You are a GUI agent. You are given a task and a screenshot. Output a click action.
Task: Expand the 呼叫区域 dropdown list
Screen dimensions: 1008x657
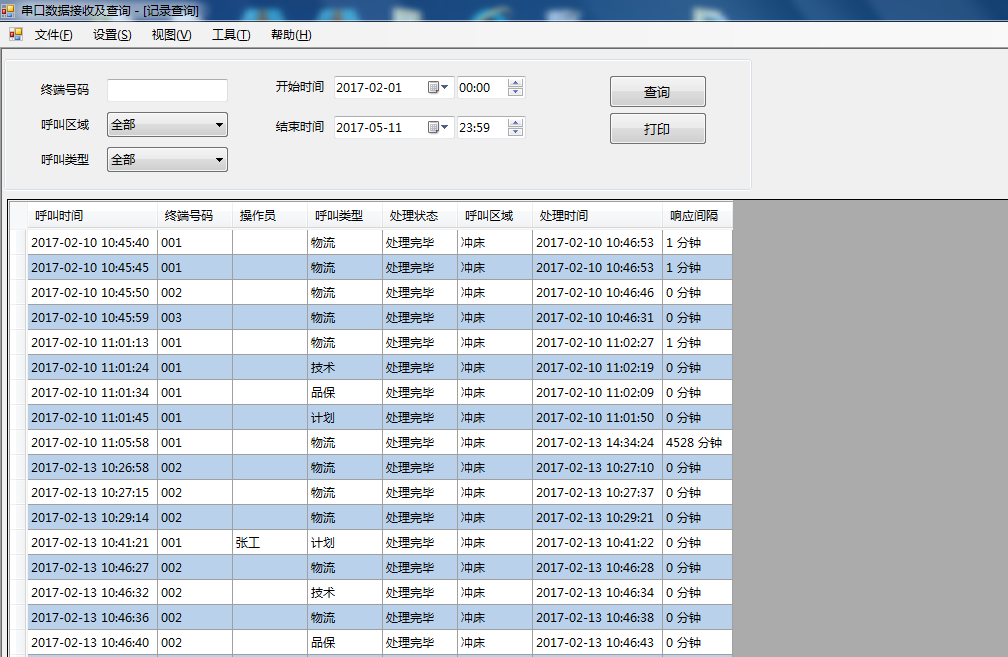pyautogui.click(x=219, y=125)
